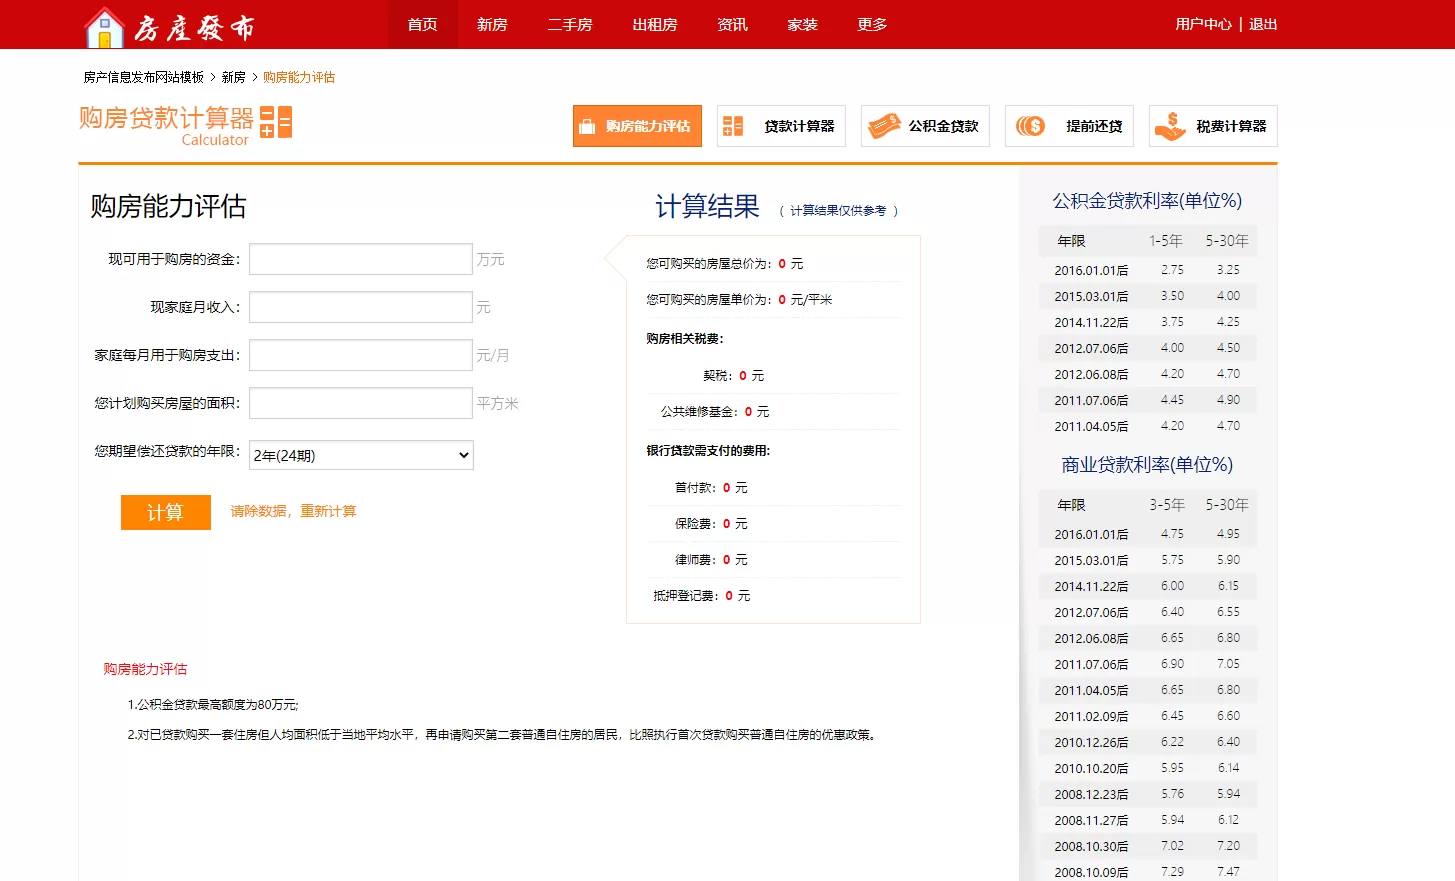The height and width of the screenshot is (881, 1455).
Task: Open 用户中心 in the header
Action: (1203, 24)
